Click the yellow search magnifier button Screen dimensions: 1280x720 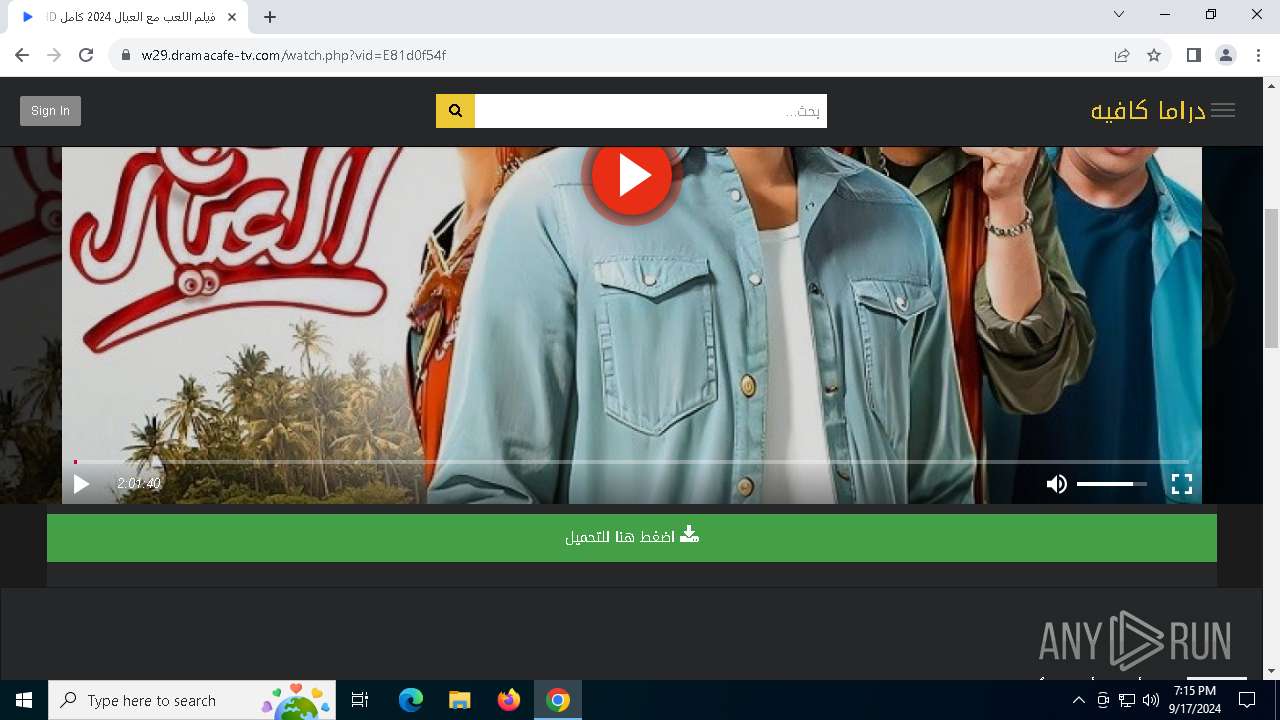[455, 111]
